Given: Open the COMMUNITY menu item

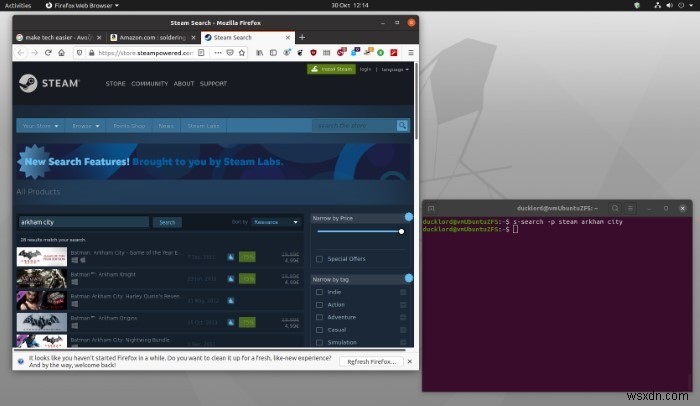Looking at the screenshot, I should tap(150, 84).
